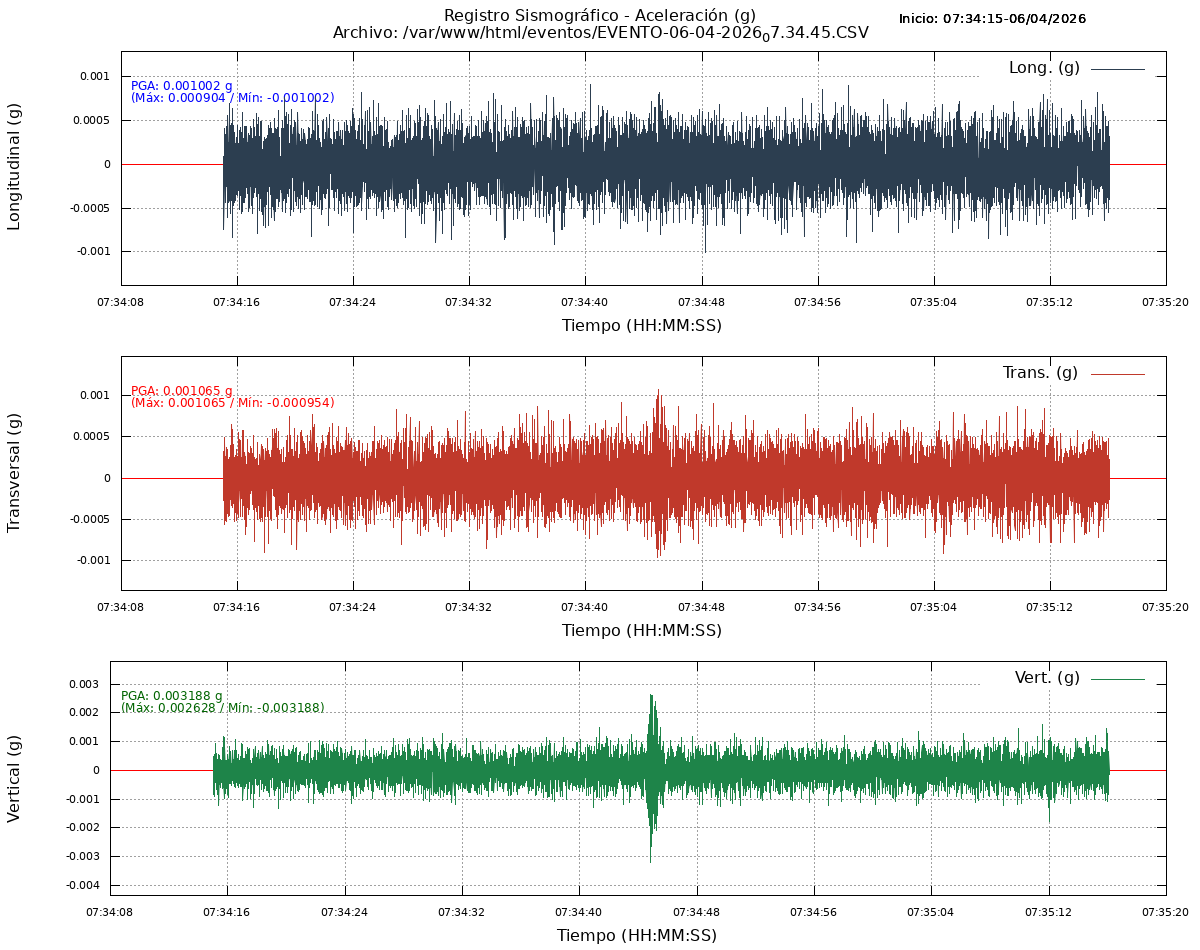Screen dimensions: 1200x950
Task: Click the 07:34:32 tick under the Vertical plot
Action: (461, 911)
